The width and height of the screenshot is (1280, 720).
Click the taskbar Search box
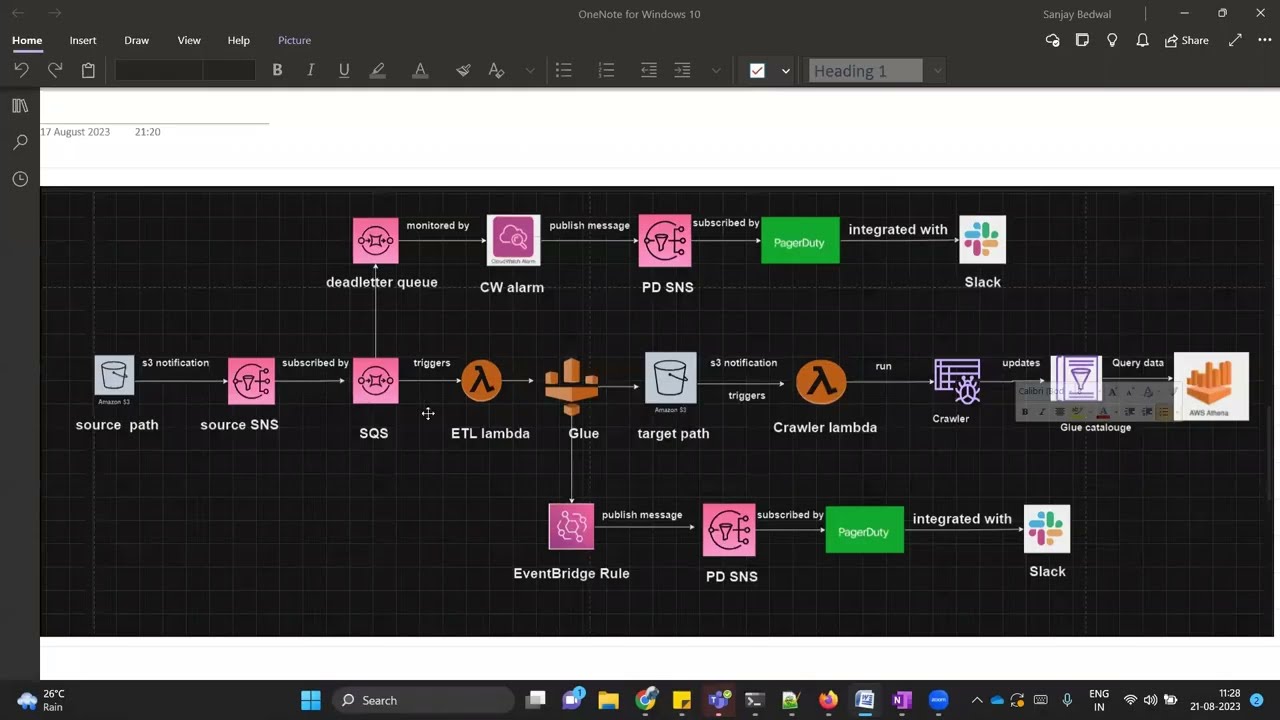pyautogui.click(x=422, y=700)
